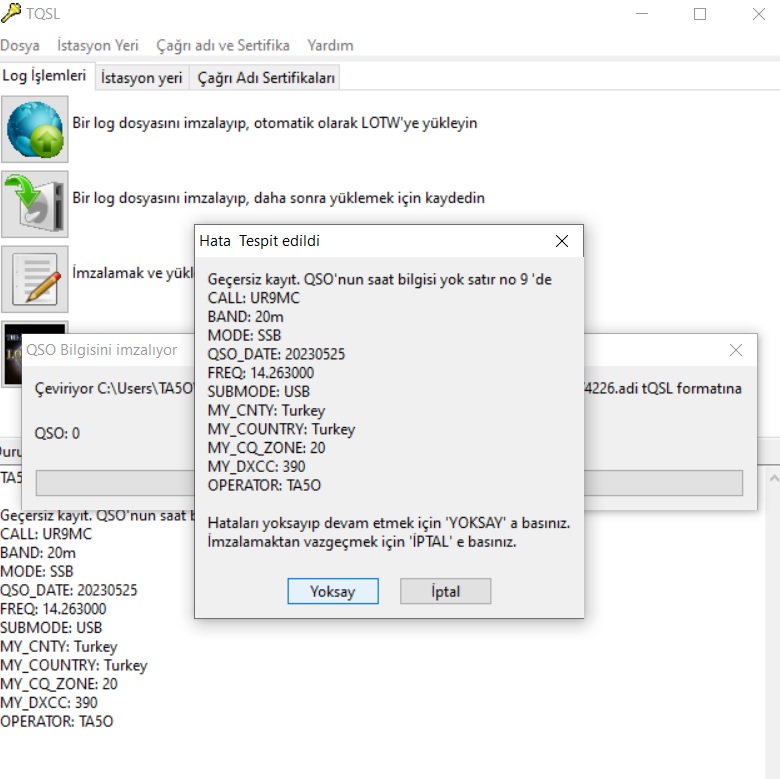The image size is (780, 779).
Task: Click the status log scrollbar up arrow
Action: [x=774, y=479]
